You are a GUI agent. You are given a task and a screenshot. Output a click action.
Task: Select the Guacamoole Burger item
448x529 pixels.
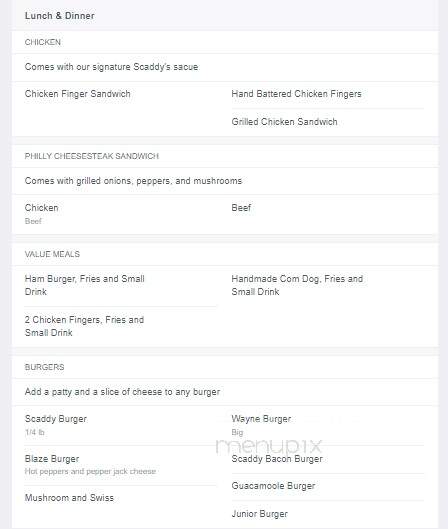(x=273, y=486)
